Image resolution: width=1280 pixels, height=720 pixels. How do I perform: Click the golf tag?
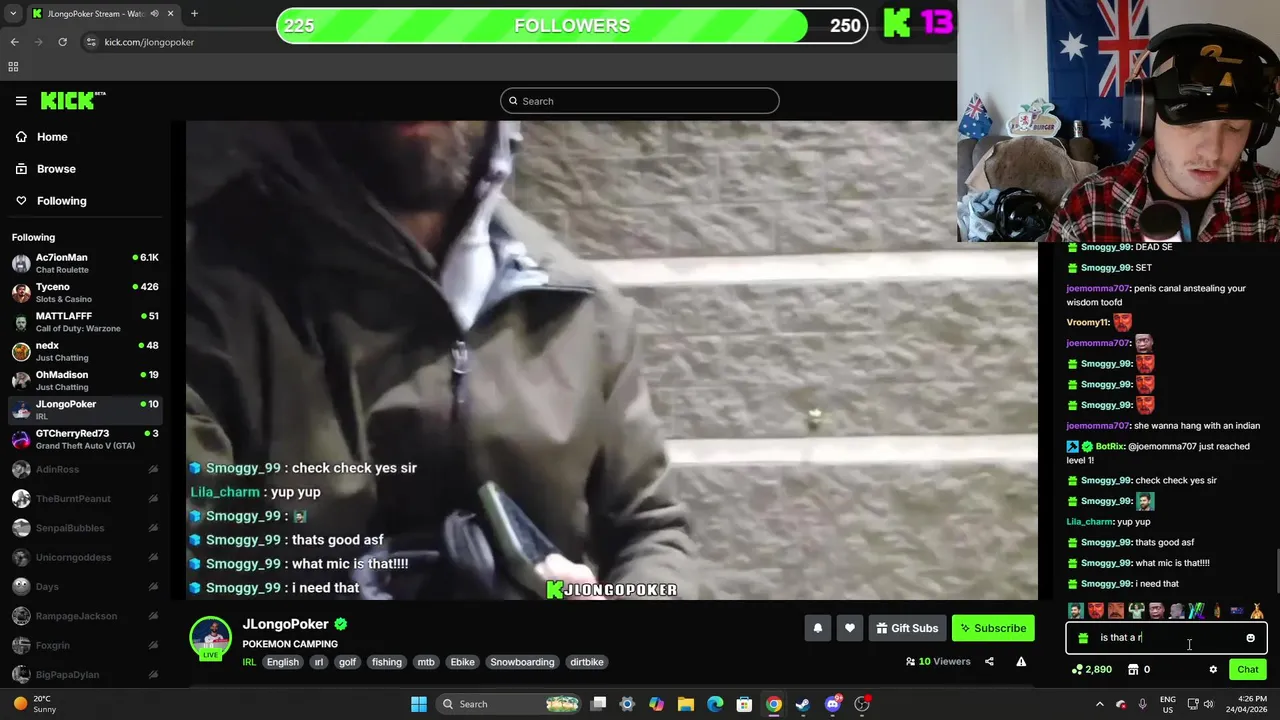347,662
